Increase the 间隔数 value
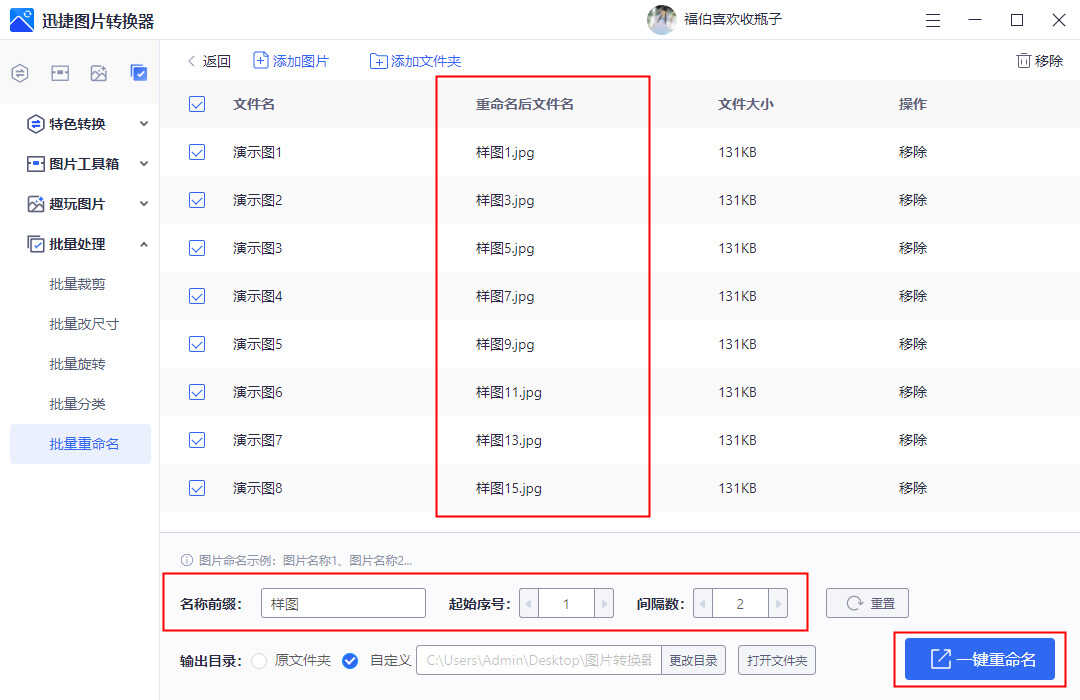This screenshot has width=1080, height=700. click(778, 604)
